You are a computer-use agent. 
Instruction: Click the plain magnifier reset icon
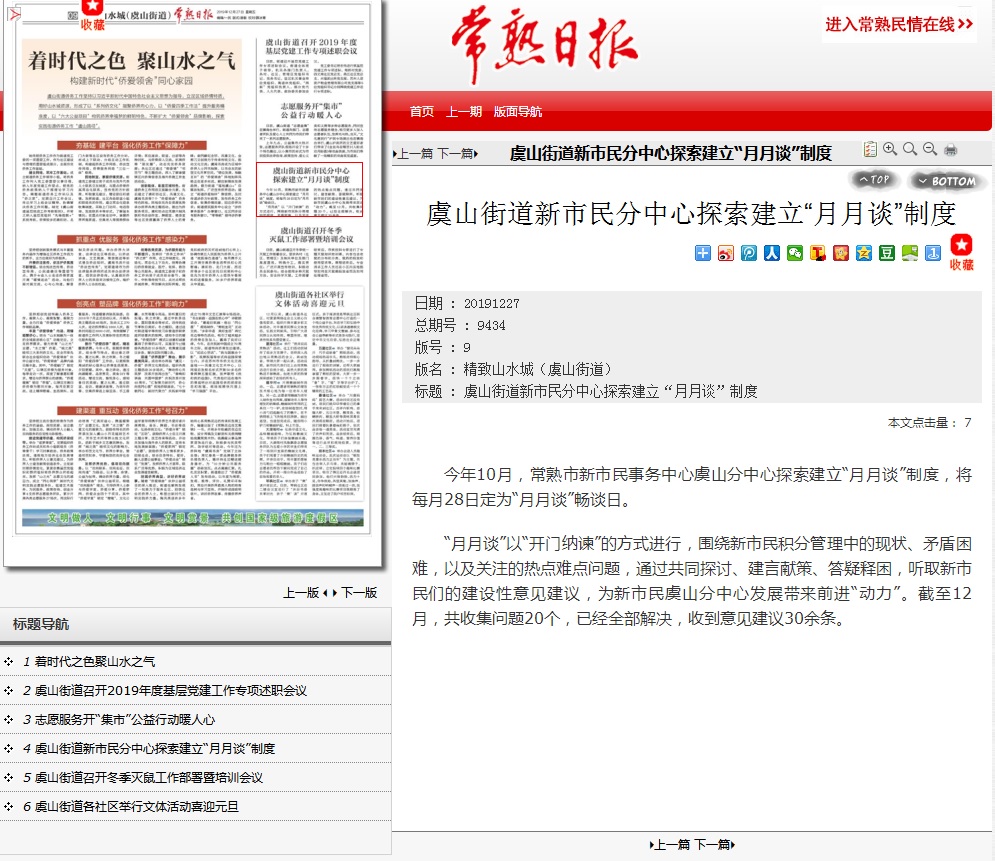click(x=910, y=149)
